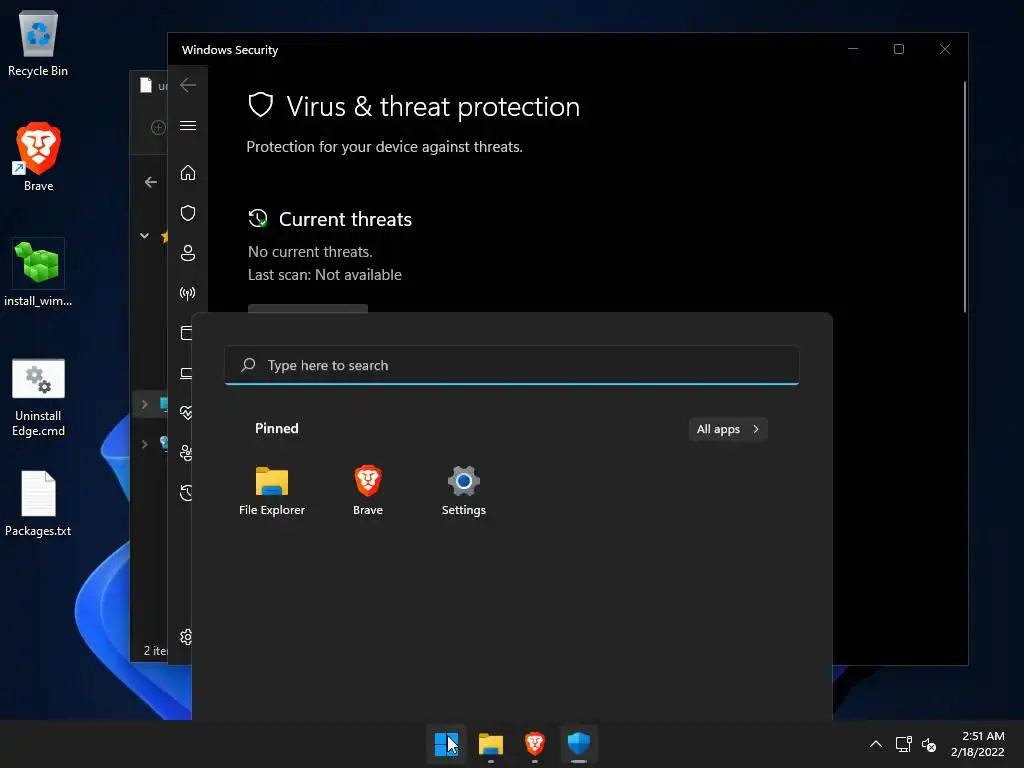Select Packages.txt file on desktop

[38, 504]
